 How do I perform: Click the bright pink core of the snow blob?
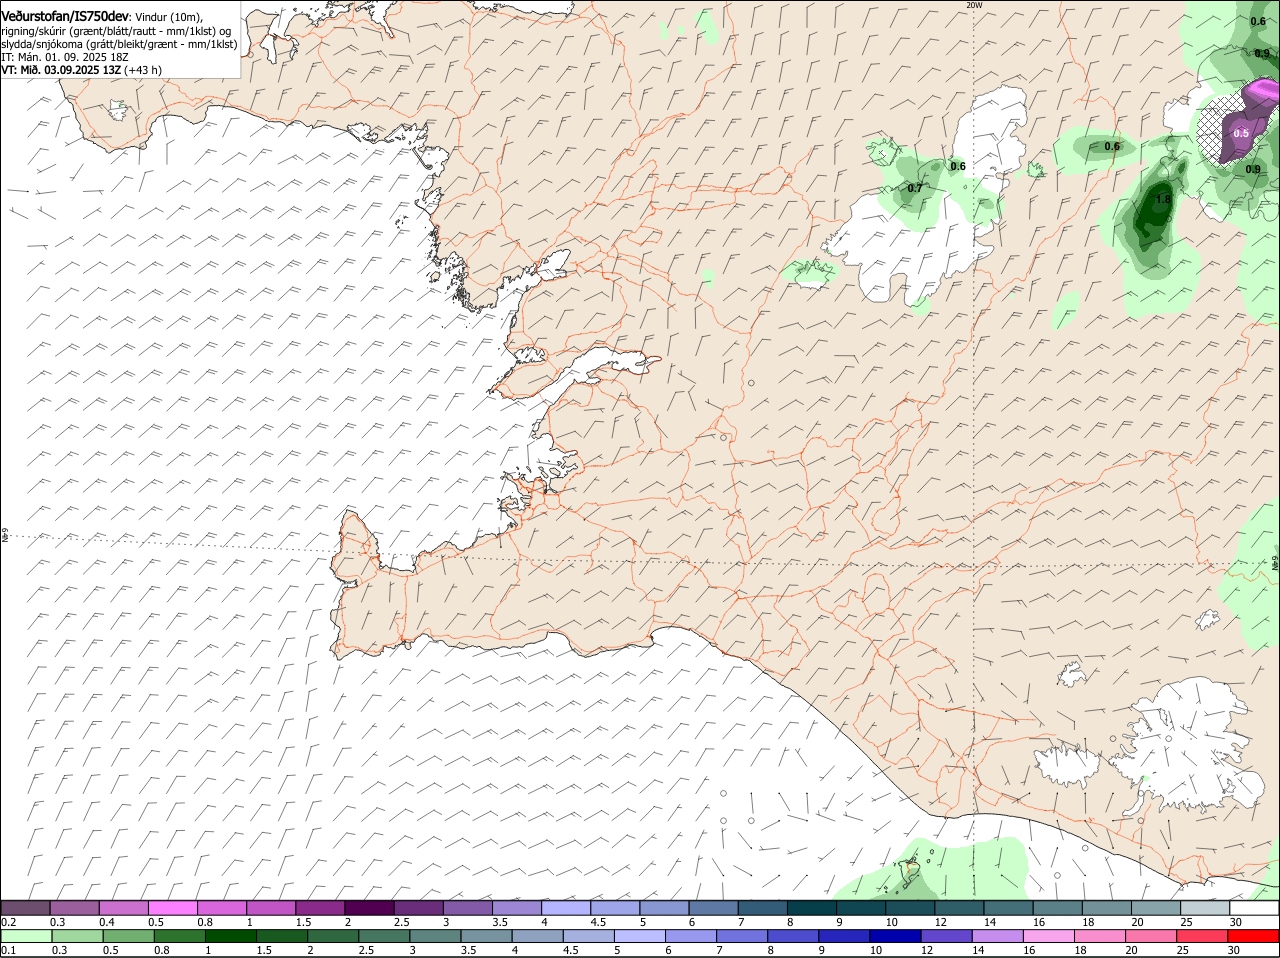coord(1266,91)
